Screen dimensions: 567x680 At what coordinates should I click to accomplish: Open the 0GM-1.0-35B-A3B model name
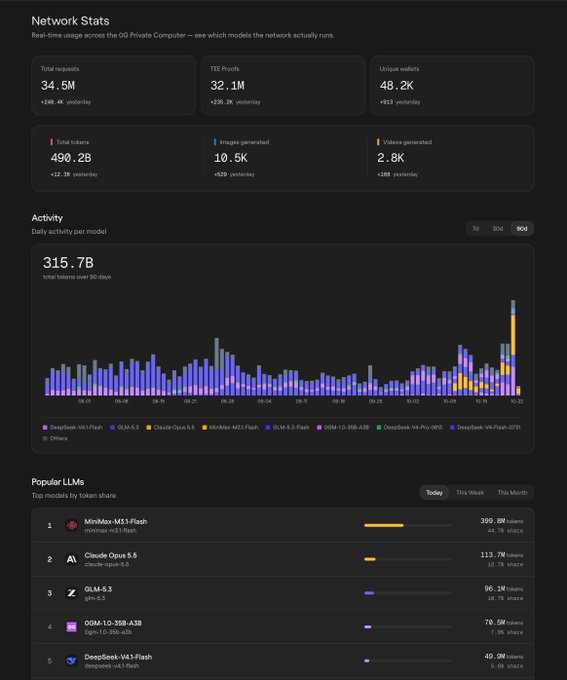click(x=113, y=623)
